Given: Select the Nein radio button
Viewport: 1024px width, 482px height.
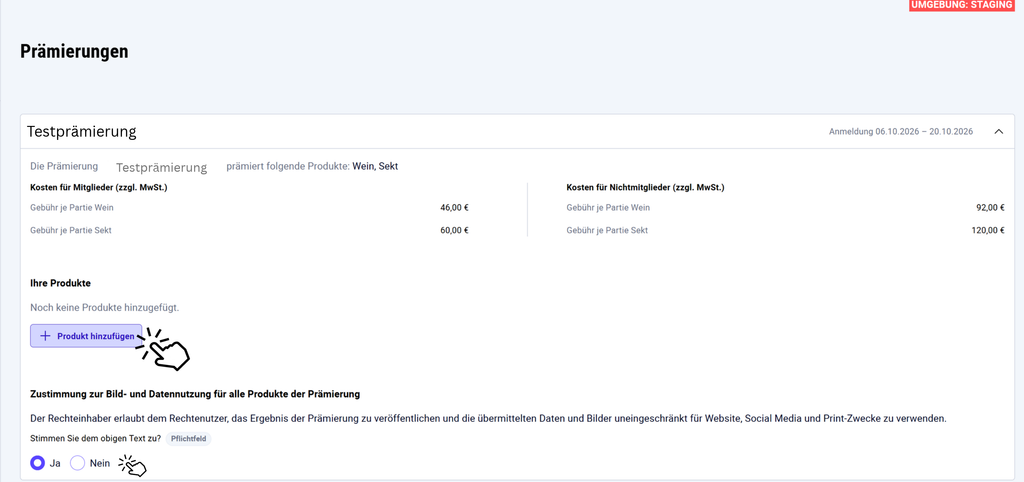Looking at the screenshot, I should (78, 463).
